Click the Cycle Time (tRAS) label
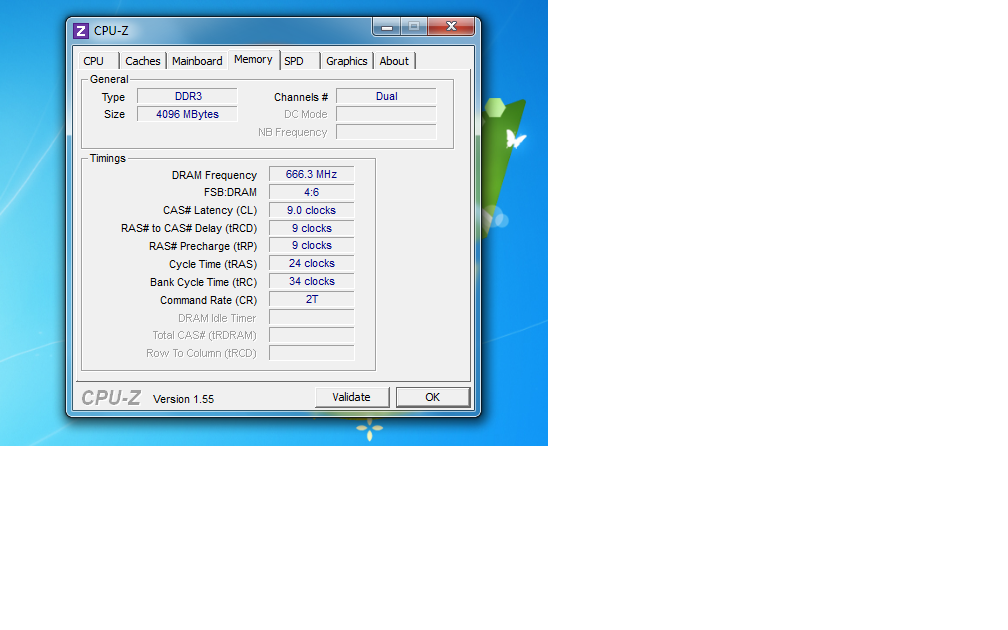The height and width of the screenshot is (630, 1008). (213, 264)
